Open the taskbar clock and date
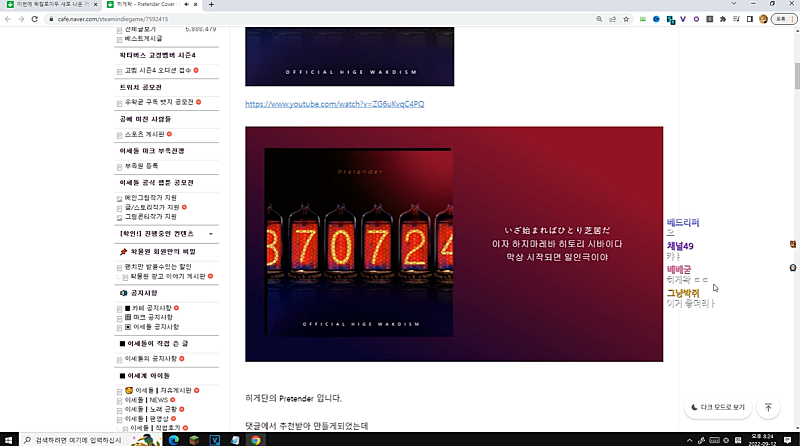 [x=762, y=440]
